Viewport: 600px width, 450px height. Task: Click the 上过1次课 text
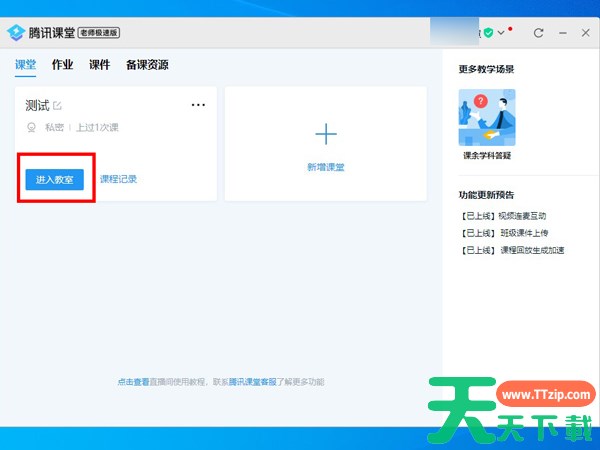pos(98,127)
